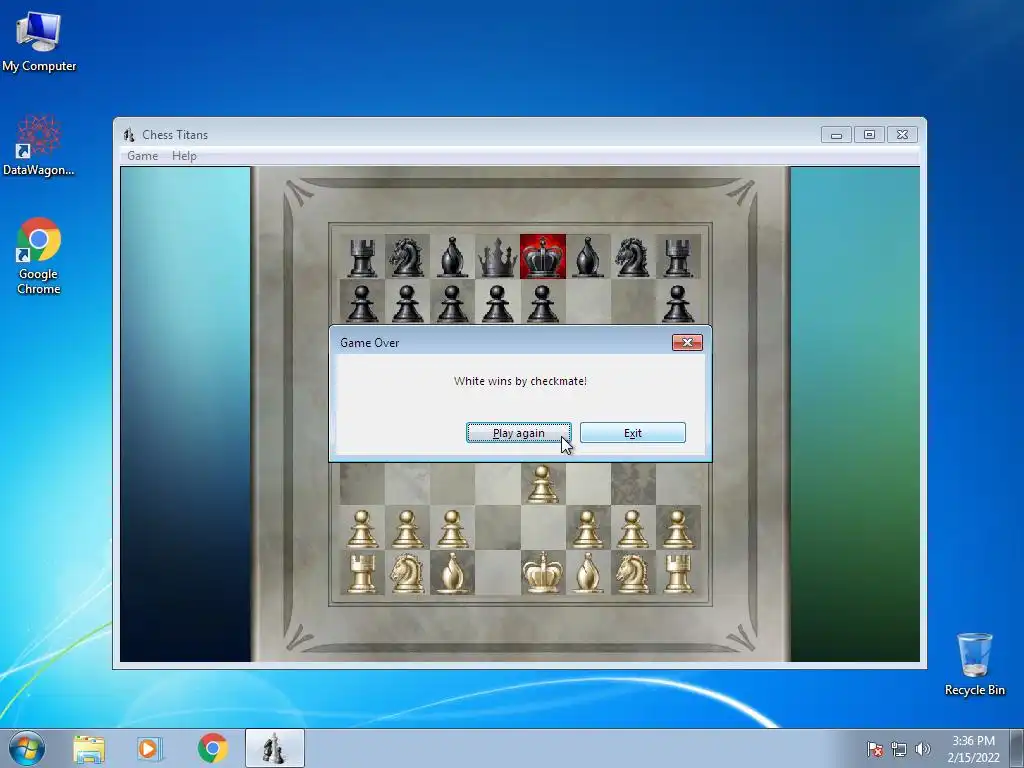Open the Windows Start menu
The image size is (1024, 768).
click(27, 748)
